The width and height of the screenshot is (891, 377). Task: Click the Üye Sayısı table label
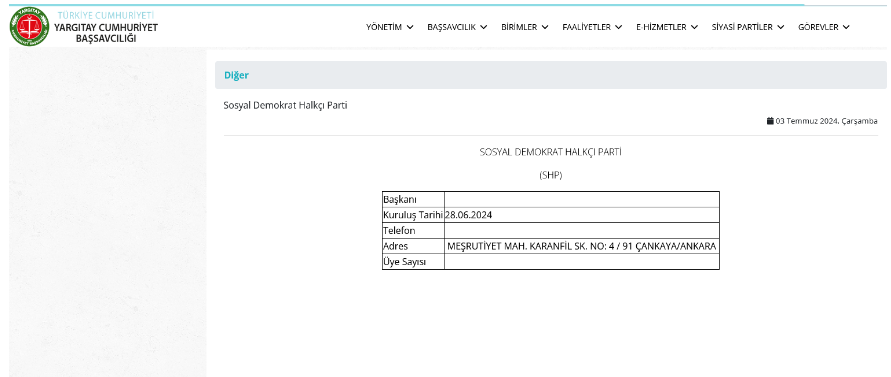[405, 262]
